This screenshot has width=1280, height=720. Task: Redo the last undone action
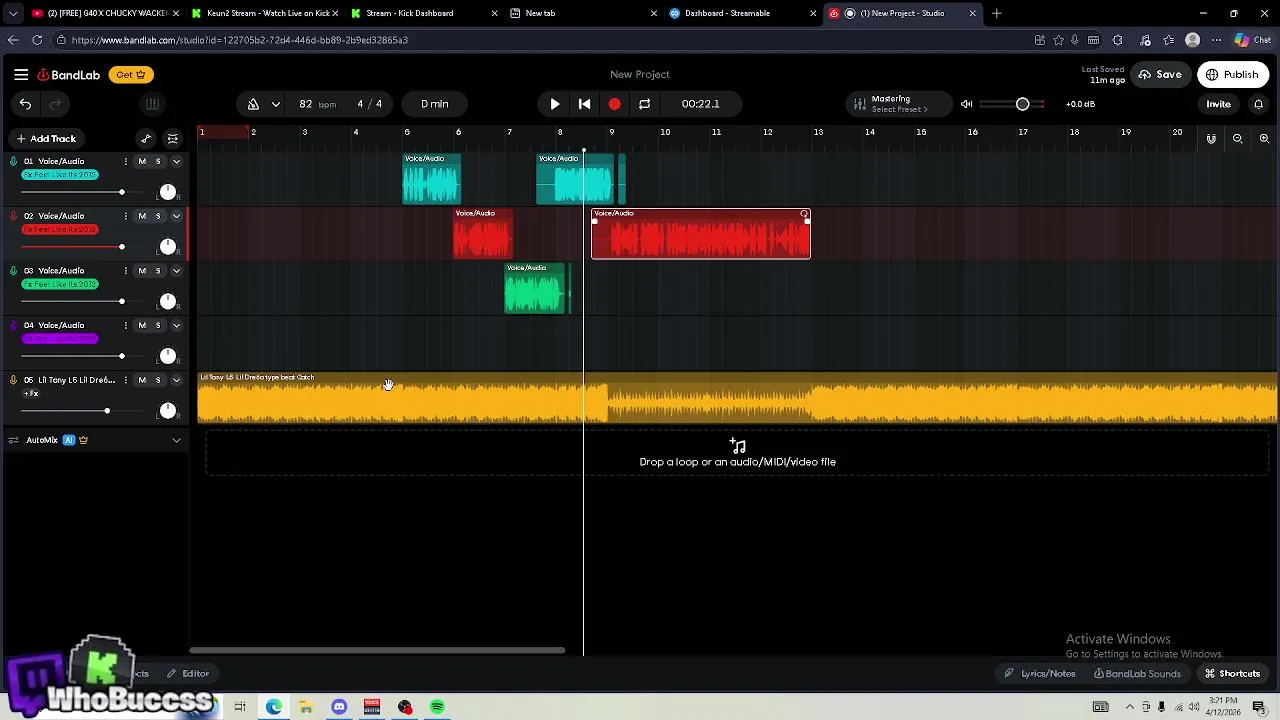pyautogui.click(x=56, y=104)
